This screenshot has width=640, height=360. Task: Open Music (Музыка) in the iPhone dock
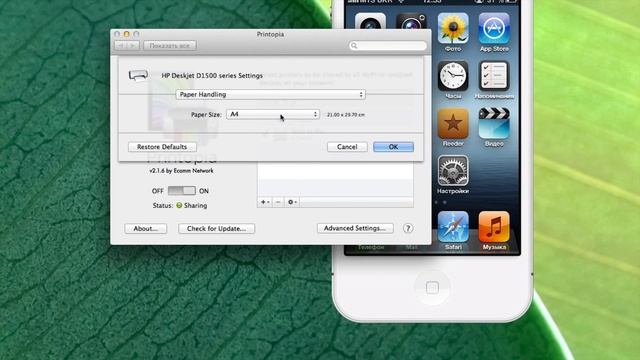pos(494,227)
